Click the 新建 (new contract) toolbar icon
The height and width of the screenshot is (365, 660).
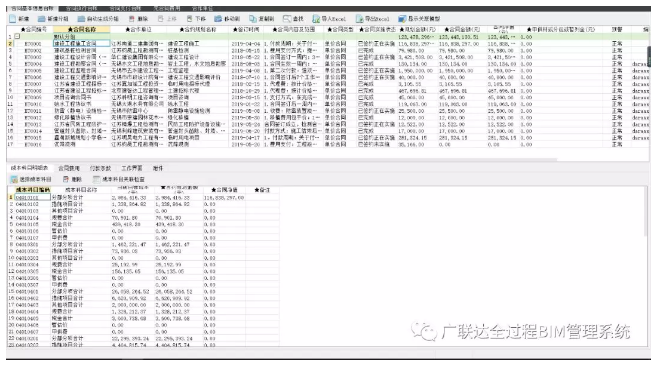[x=13, y=19]
